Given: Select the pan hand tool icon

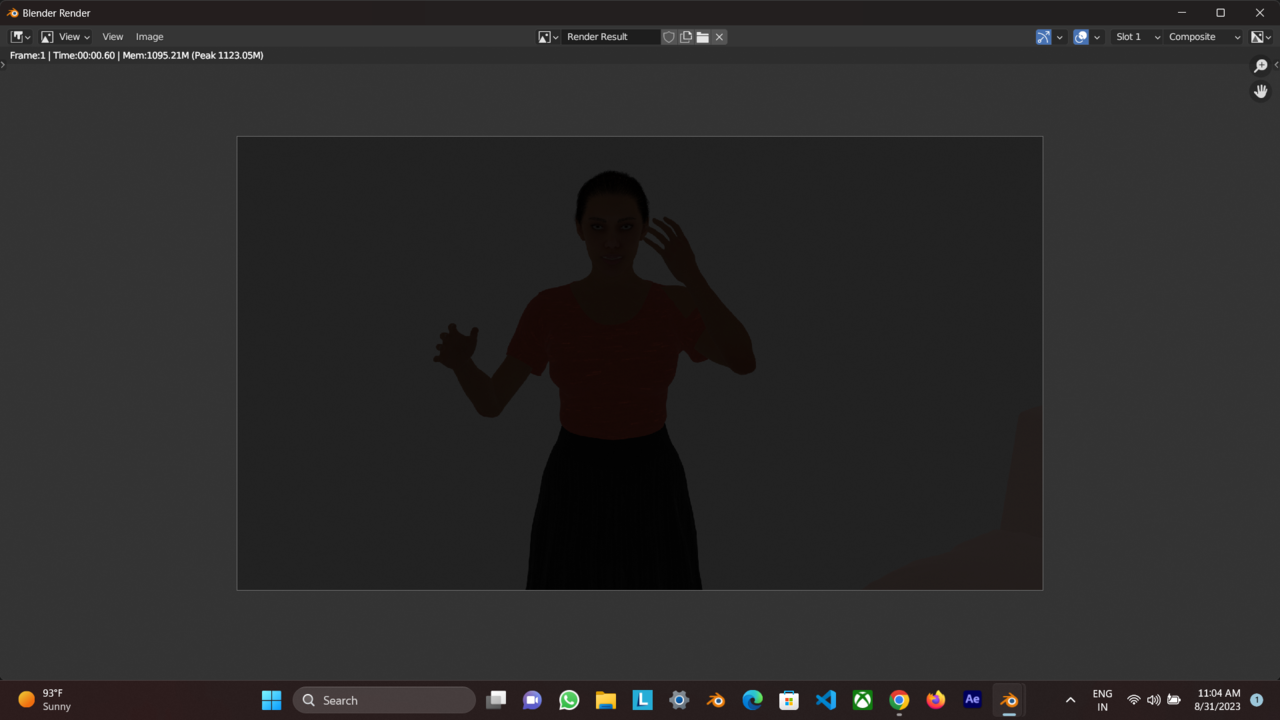Looking at the screenshot, I should [1260, 91].
